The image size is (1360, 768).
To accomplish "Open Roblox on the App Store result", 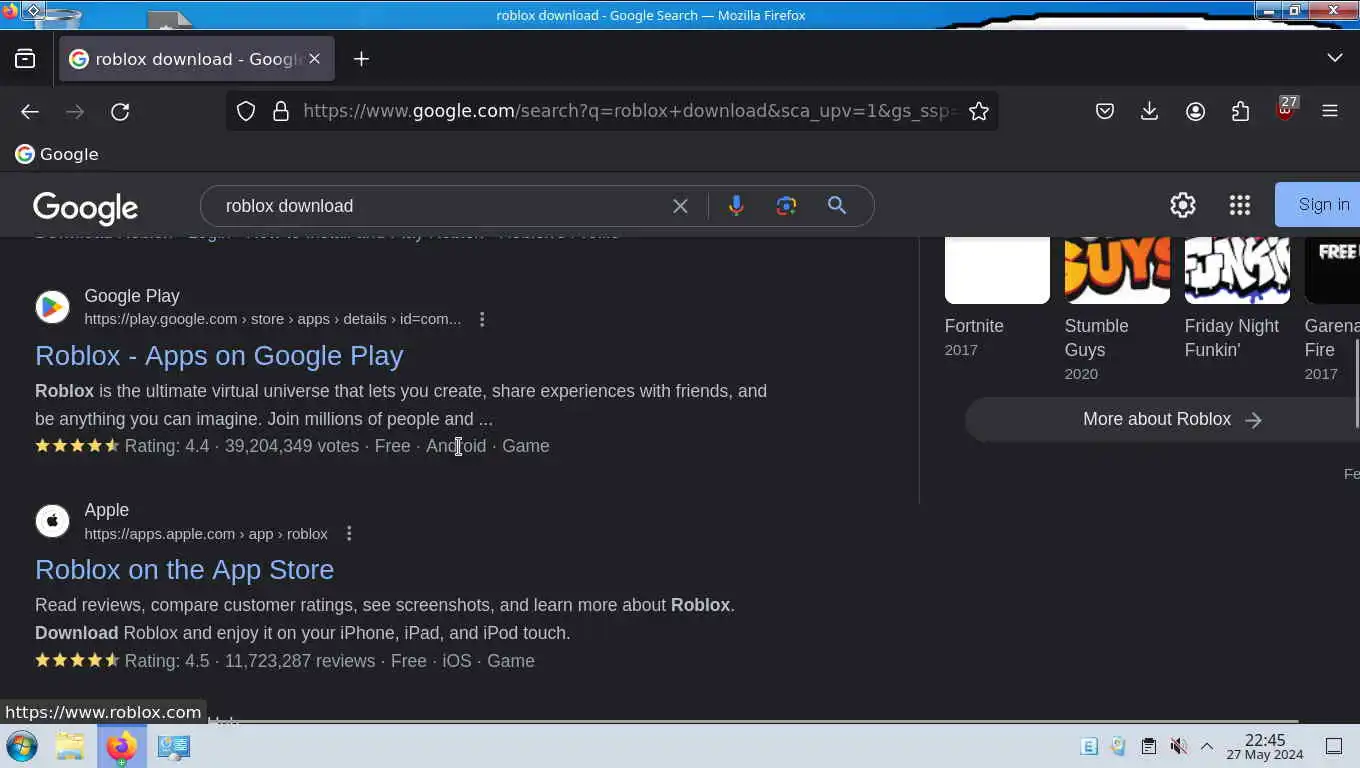I will [x=184, y=569].
